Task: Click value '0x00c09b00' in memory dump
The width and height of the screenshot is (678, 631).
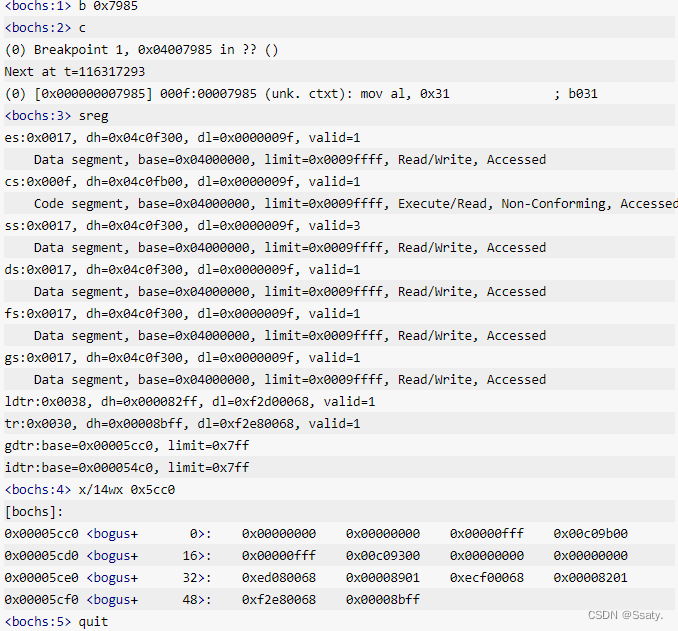Action: [x=591, y=534]
